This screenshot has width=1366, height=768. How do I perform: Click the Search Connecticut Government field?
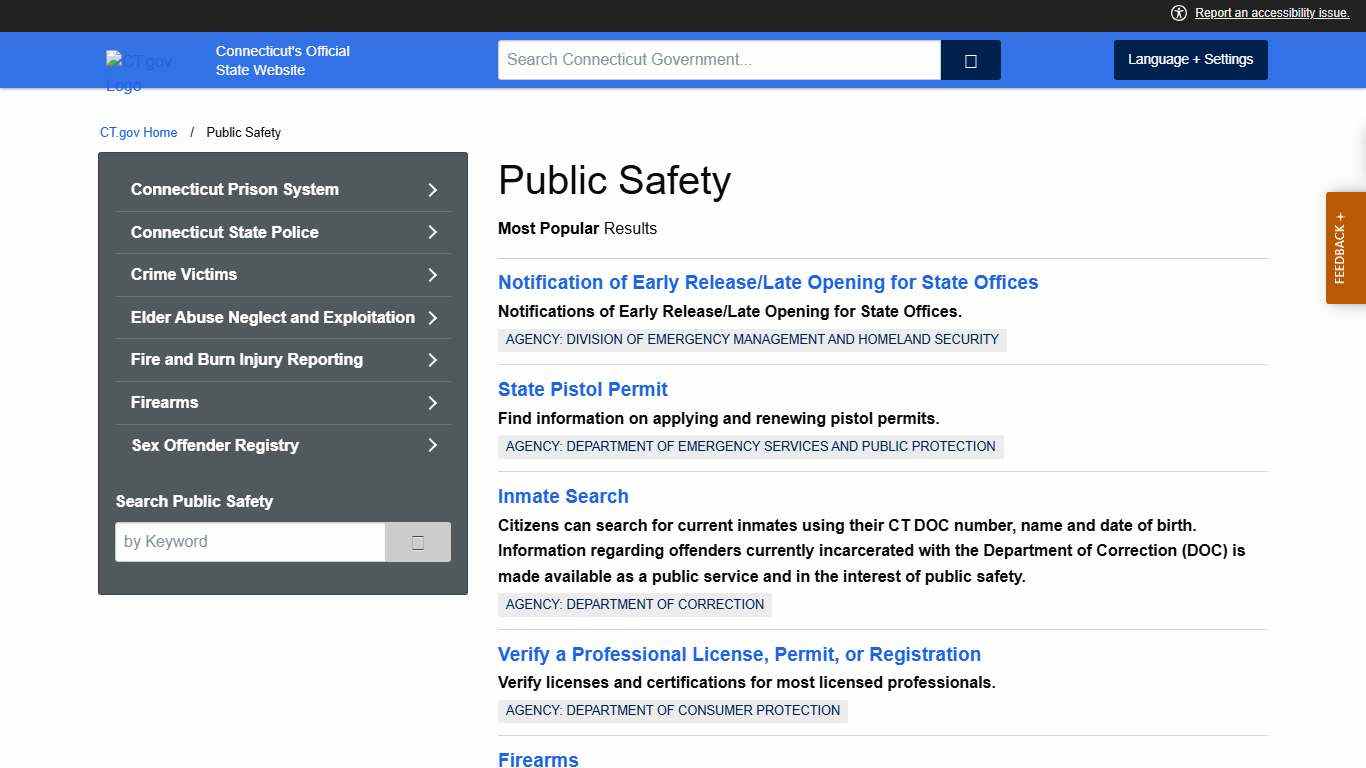(x=718, y=60)
